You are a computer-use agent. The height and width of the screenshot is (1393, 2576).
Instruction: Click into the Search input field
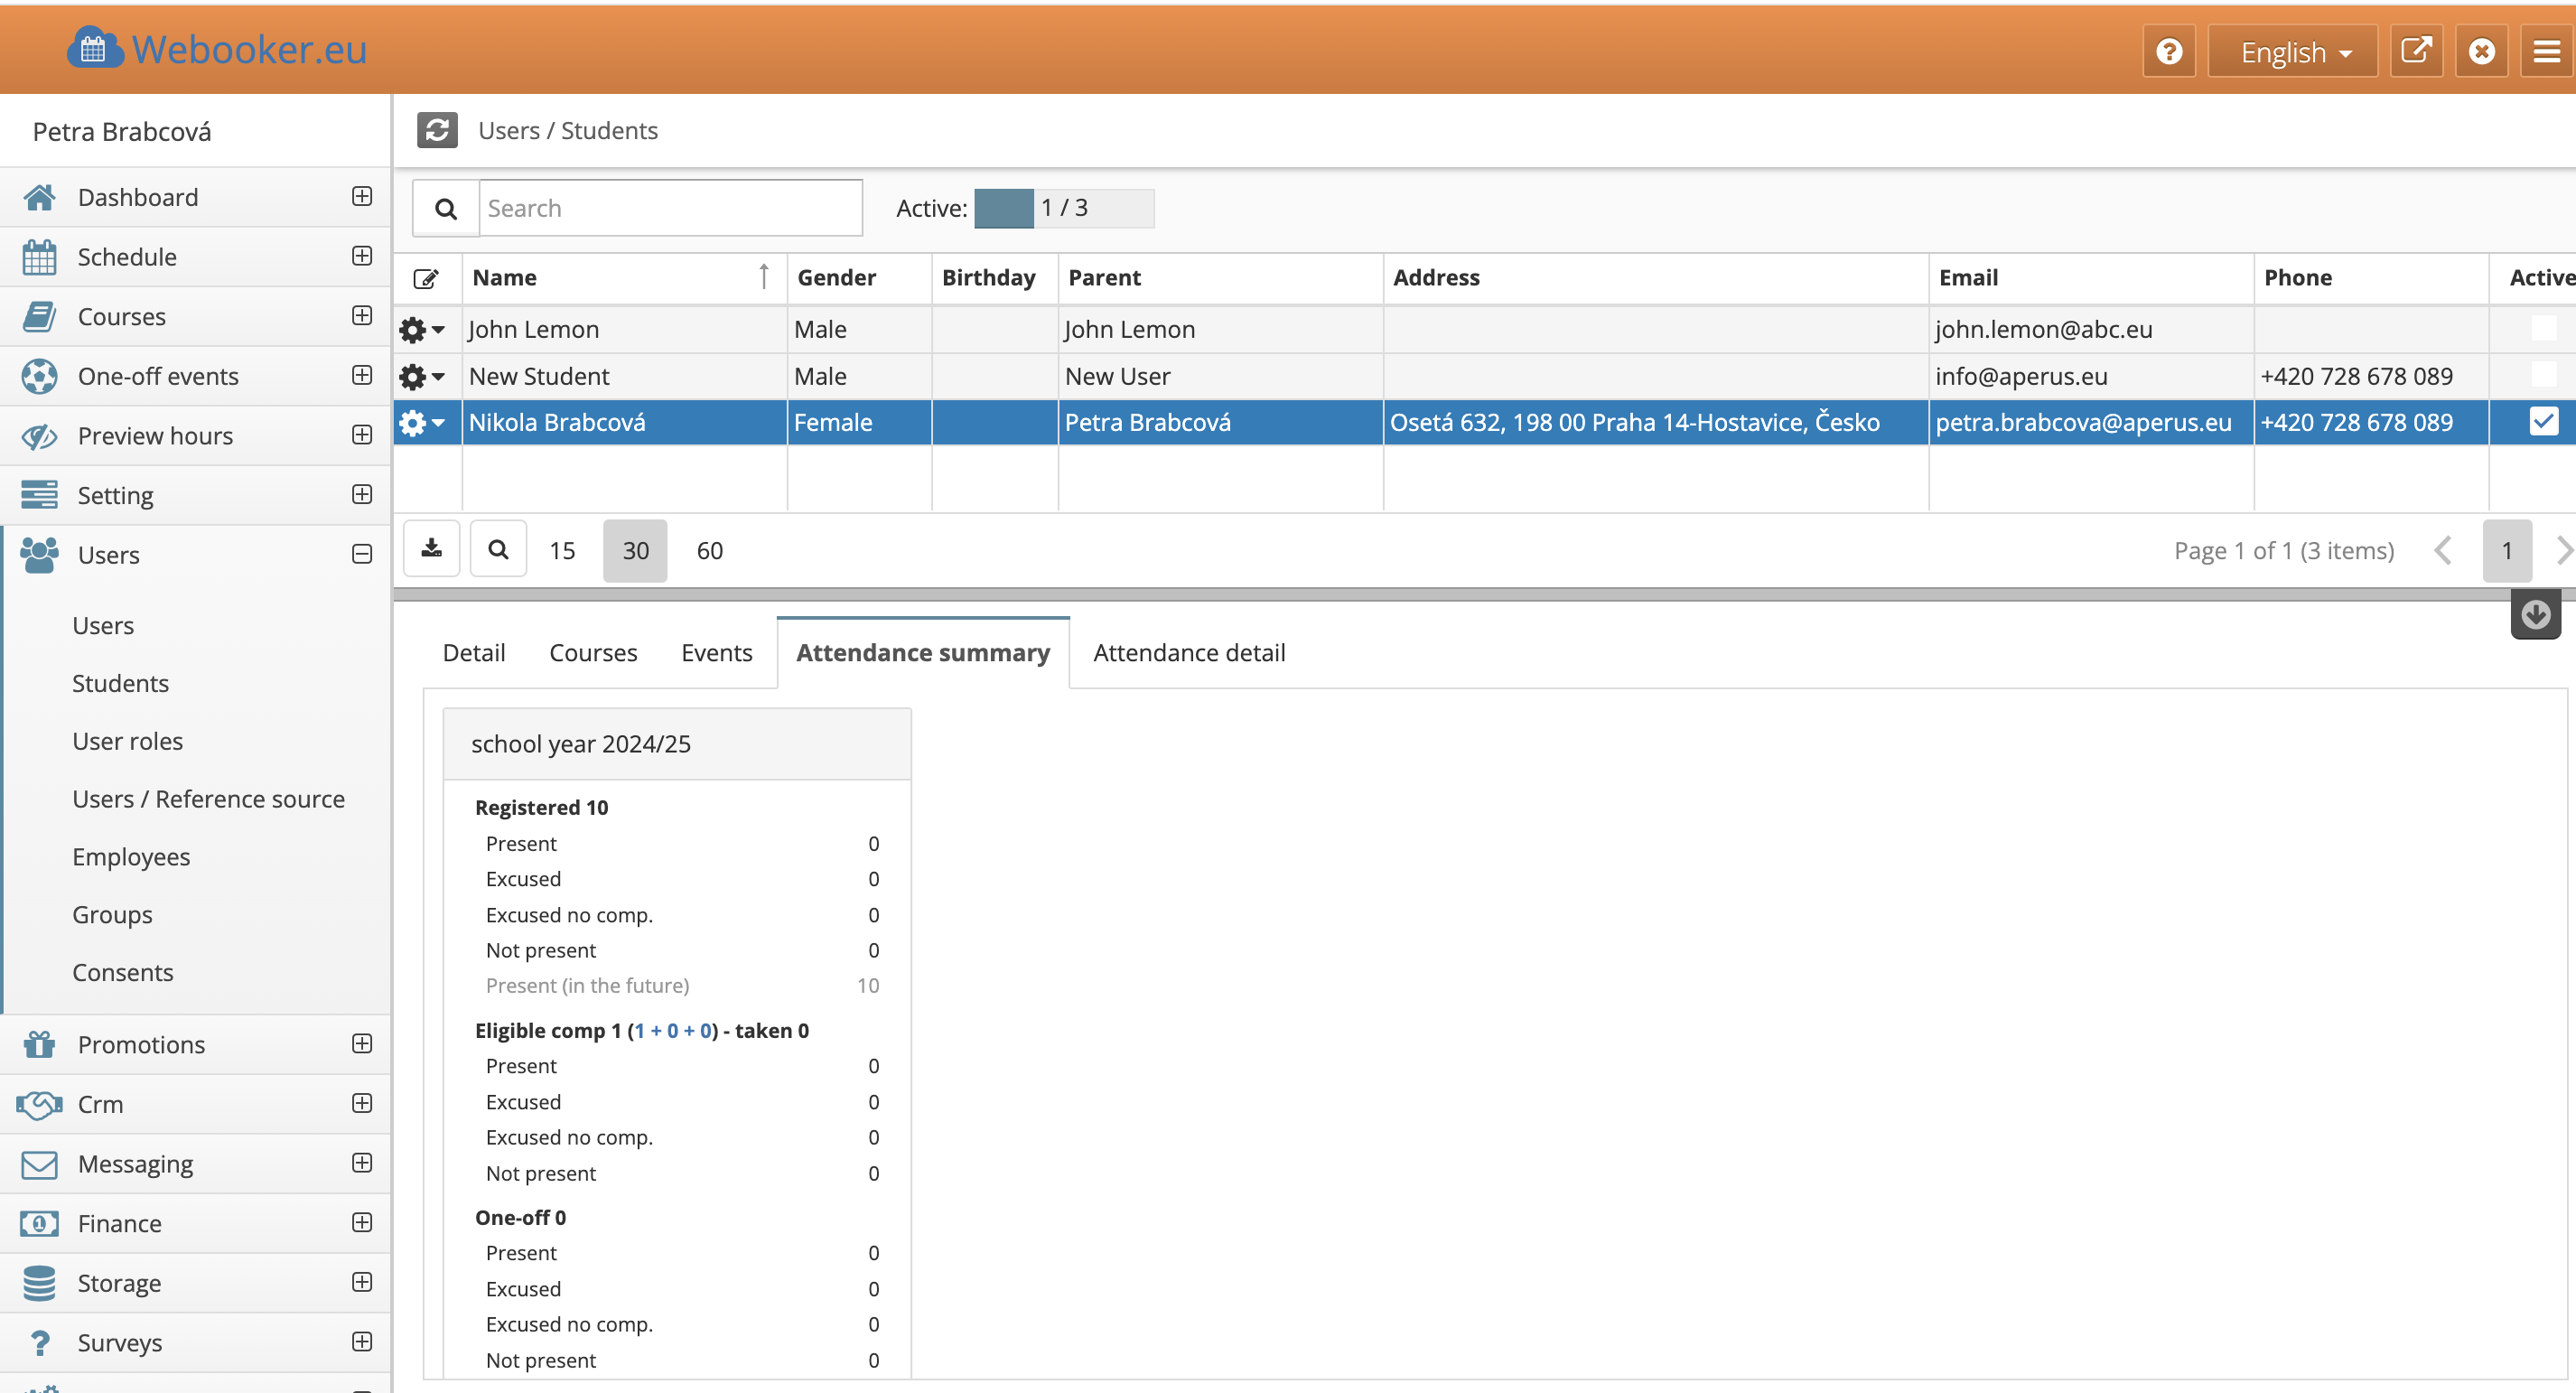(x=670, y=208)
